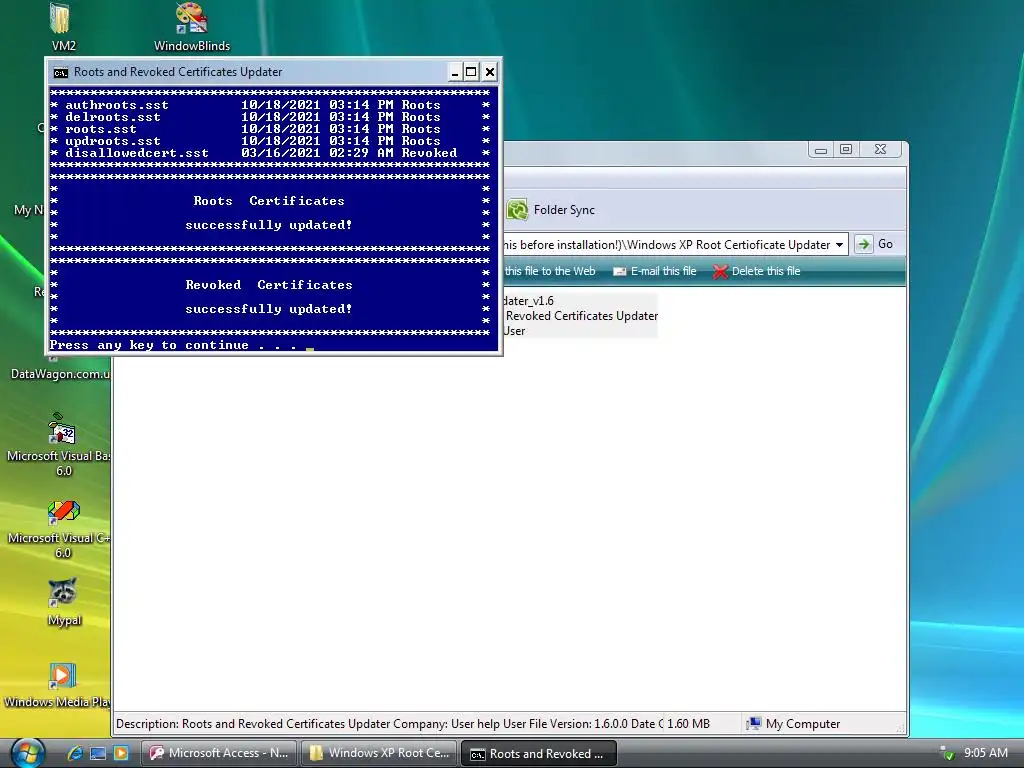Close the Explorer window
This screenshot has width=1024, height=768.
click(x=880, y=150)
